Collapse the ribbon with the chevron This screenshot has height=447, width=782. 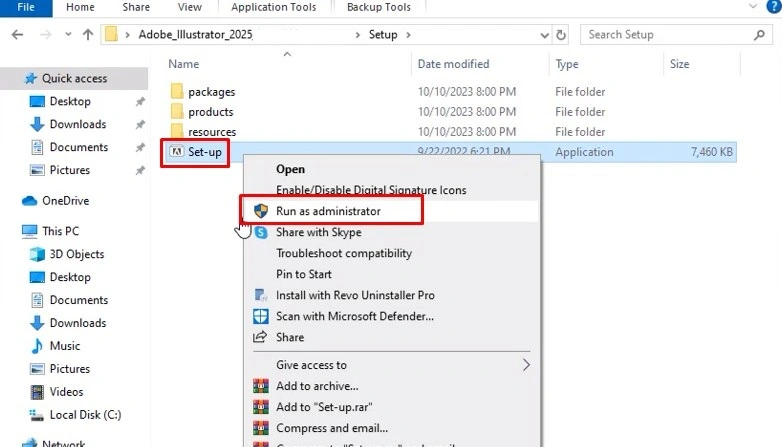pyautogui.click(x=753, y=6)
